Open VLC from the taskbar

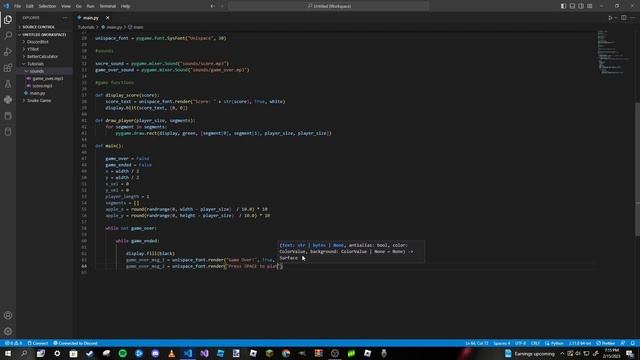(171, 353)
